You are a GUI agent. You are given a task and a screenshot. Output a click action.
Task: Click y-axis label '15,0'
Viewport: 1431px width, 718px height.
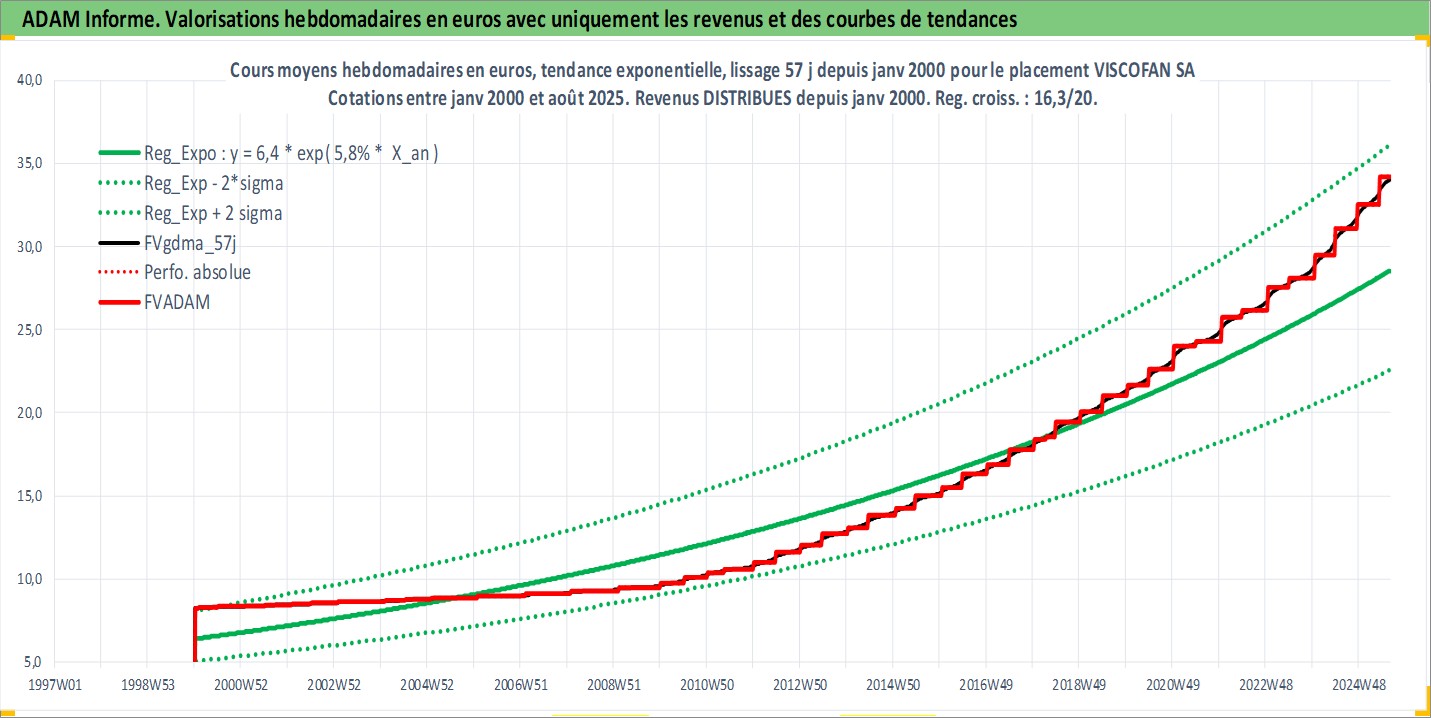point(32,496)
